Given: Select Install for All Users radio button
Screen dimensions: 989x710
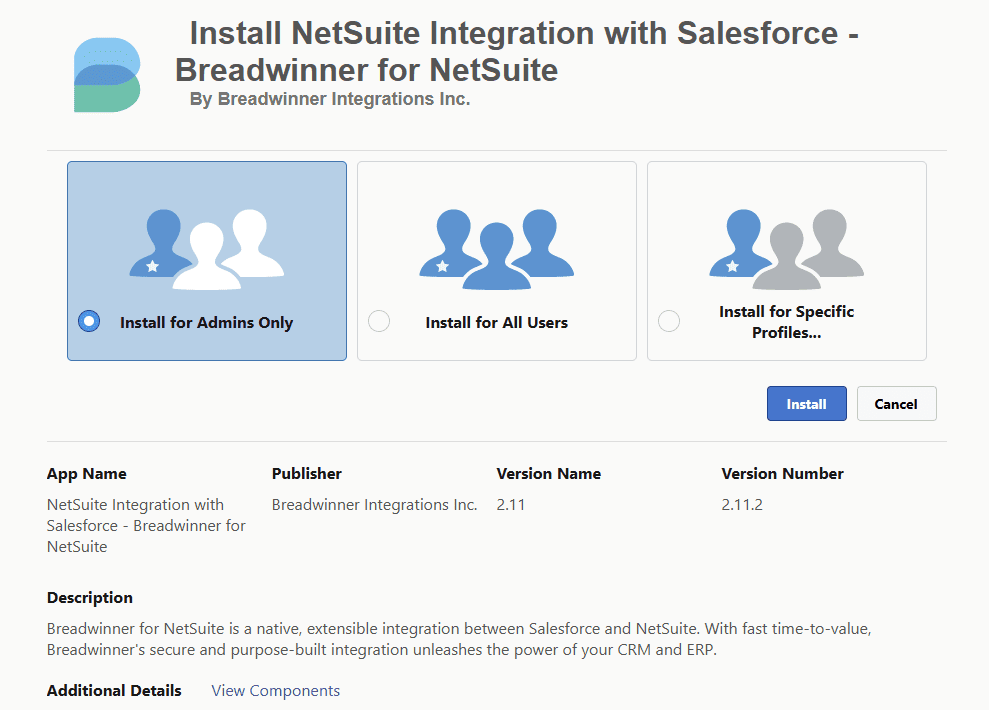Looking at the screenshot, I should click(x=379, y=321).
